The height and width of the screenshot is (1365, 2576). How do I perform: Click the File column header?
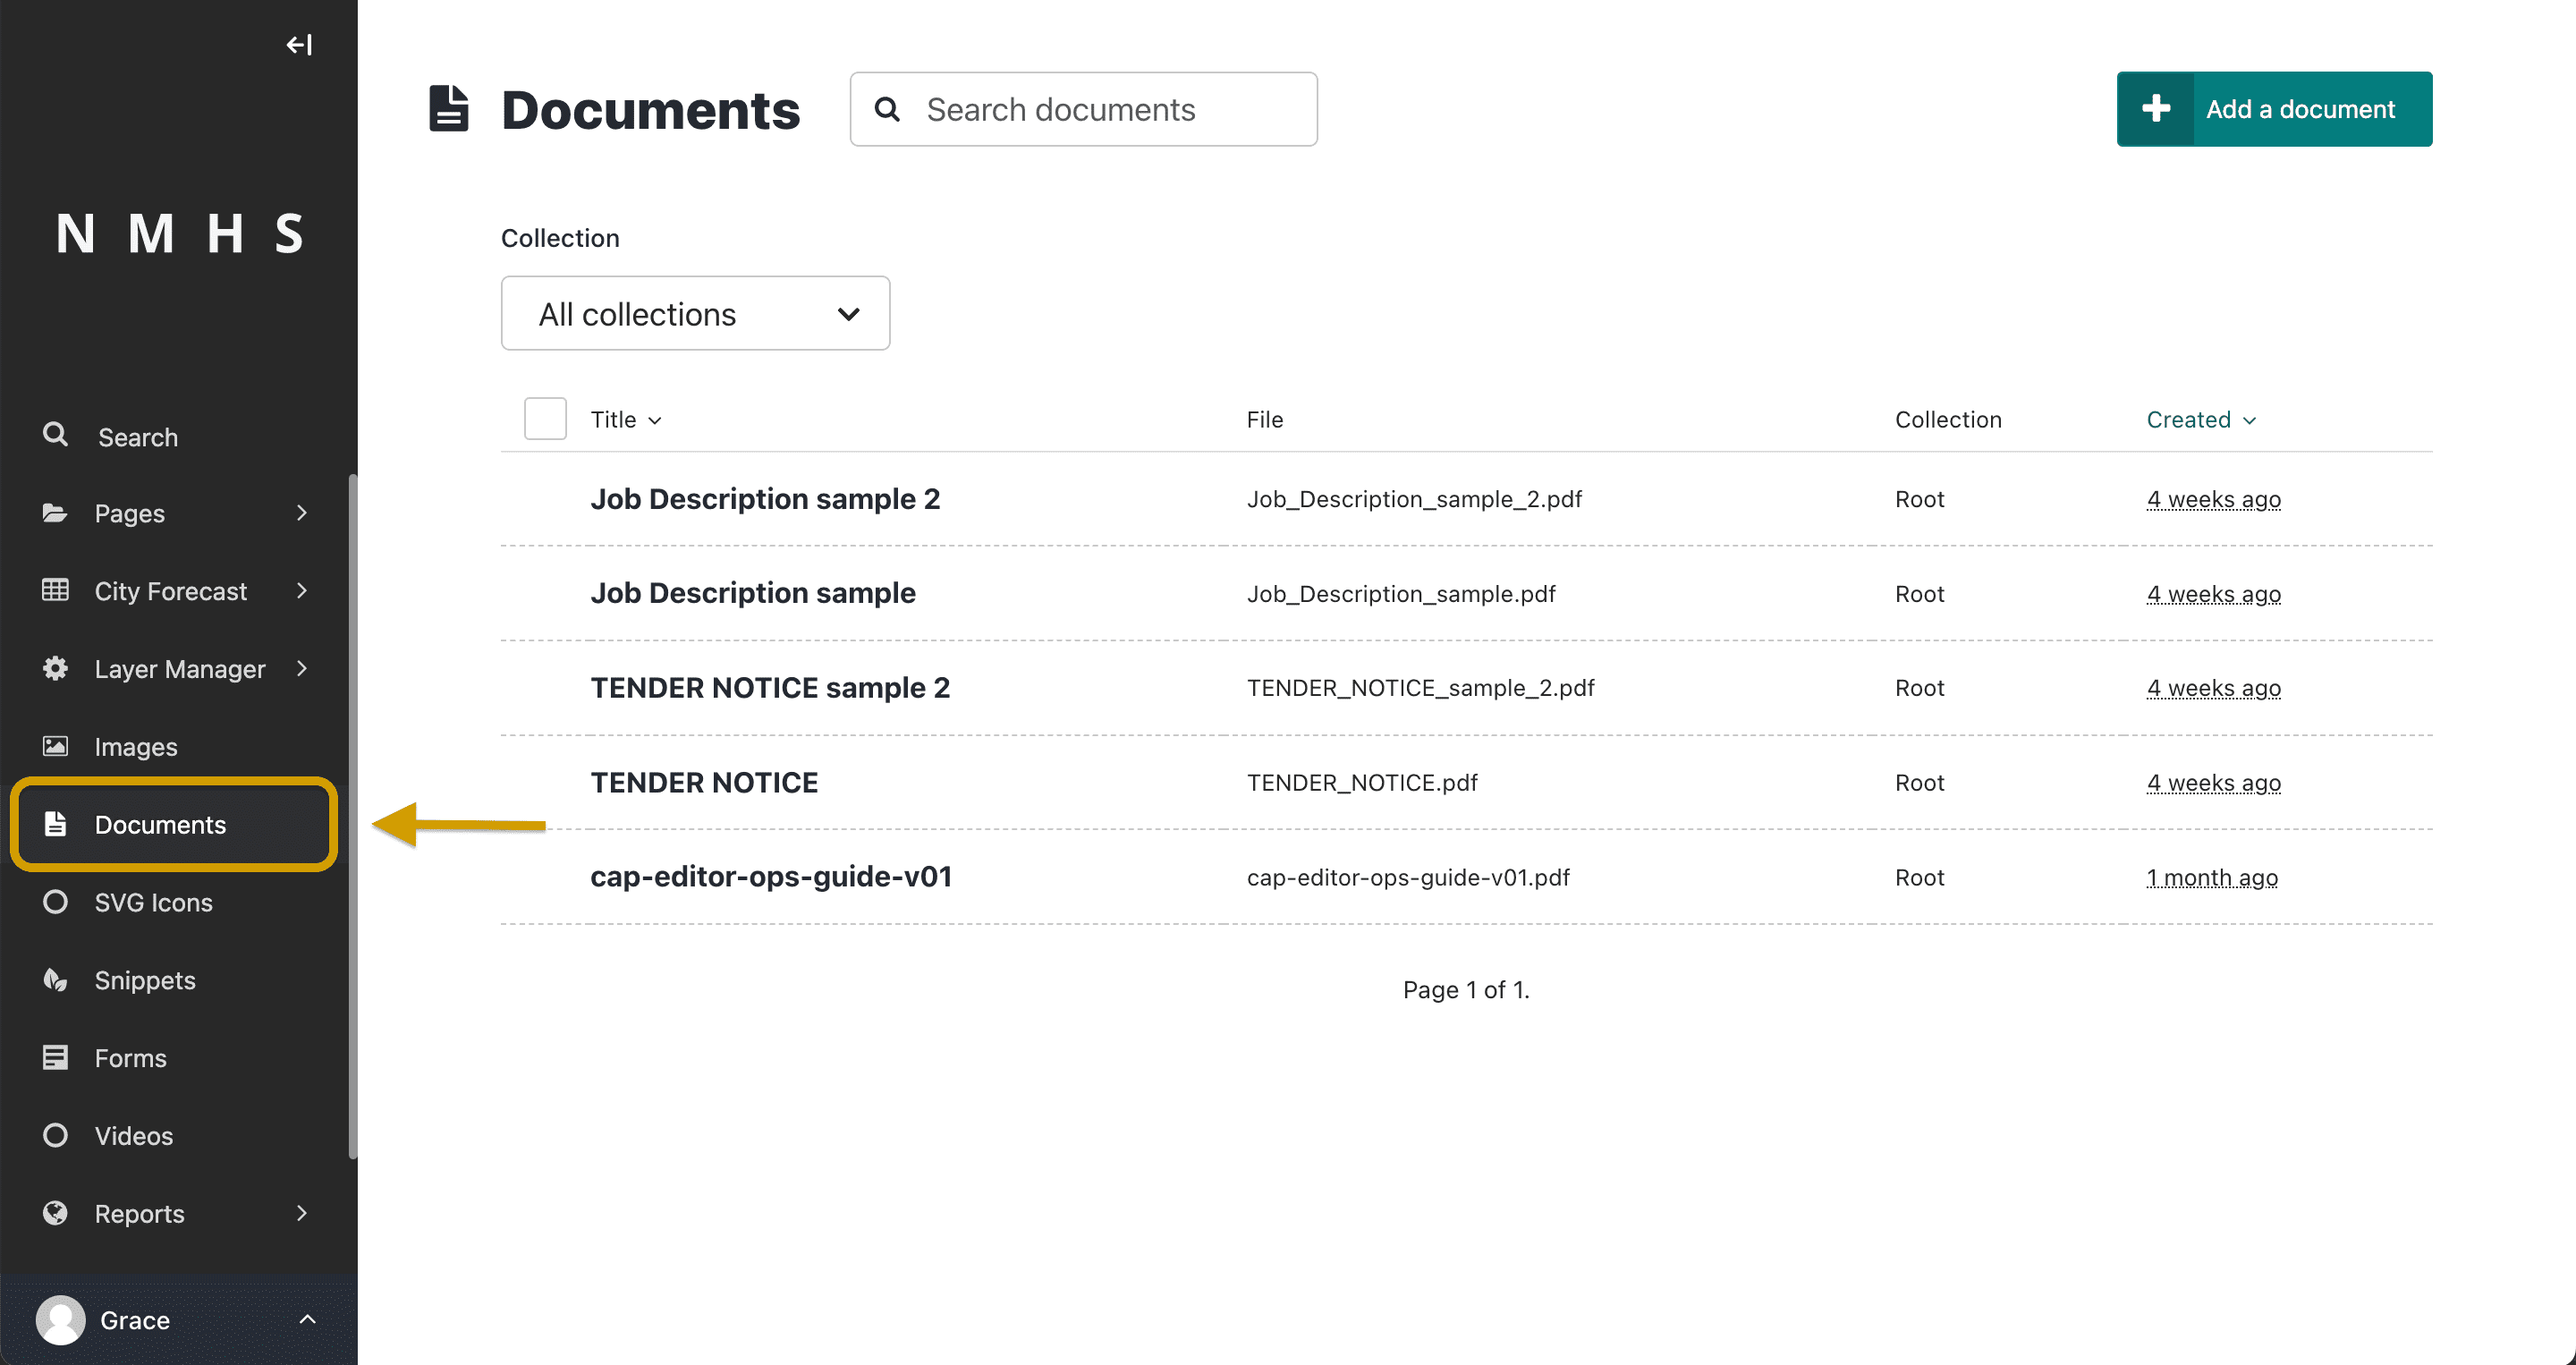[x=1264, y=420]
